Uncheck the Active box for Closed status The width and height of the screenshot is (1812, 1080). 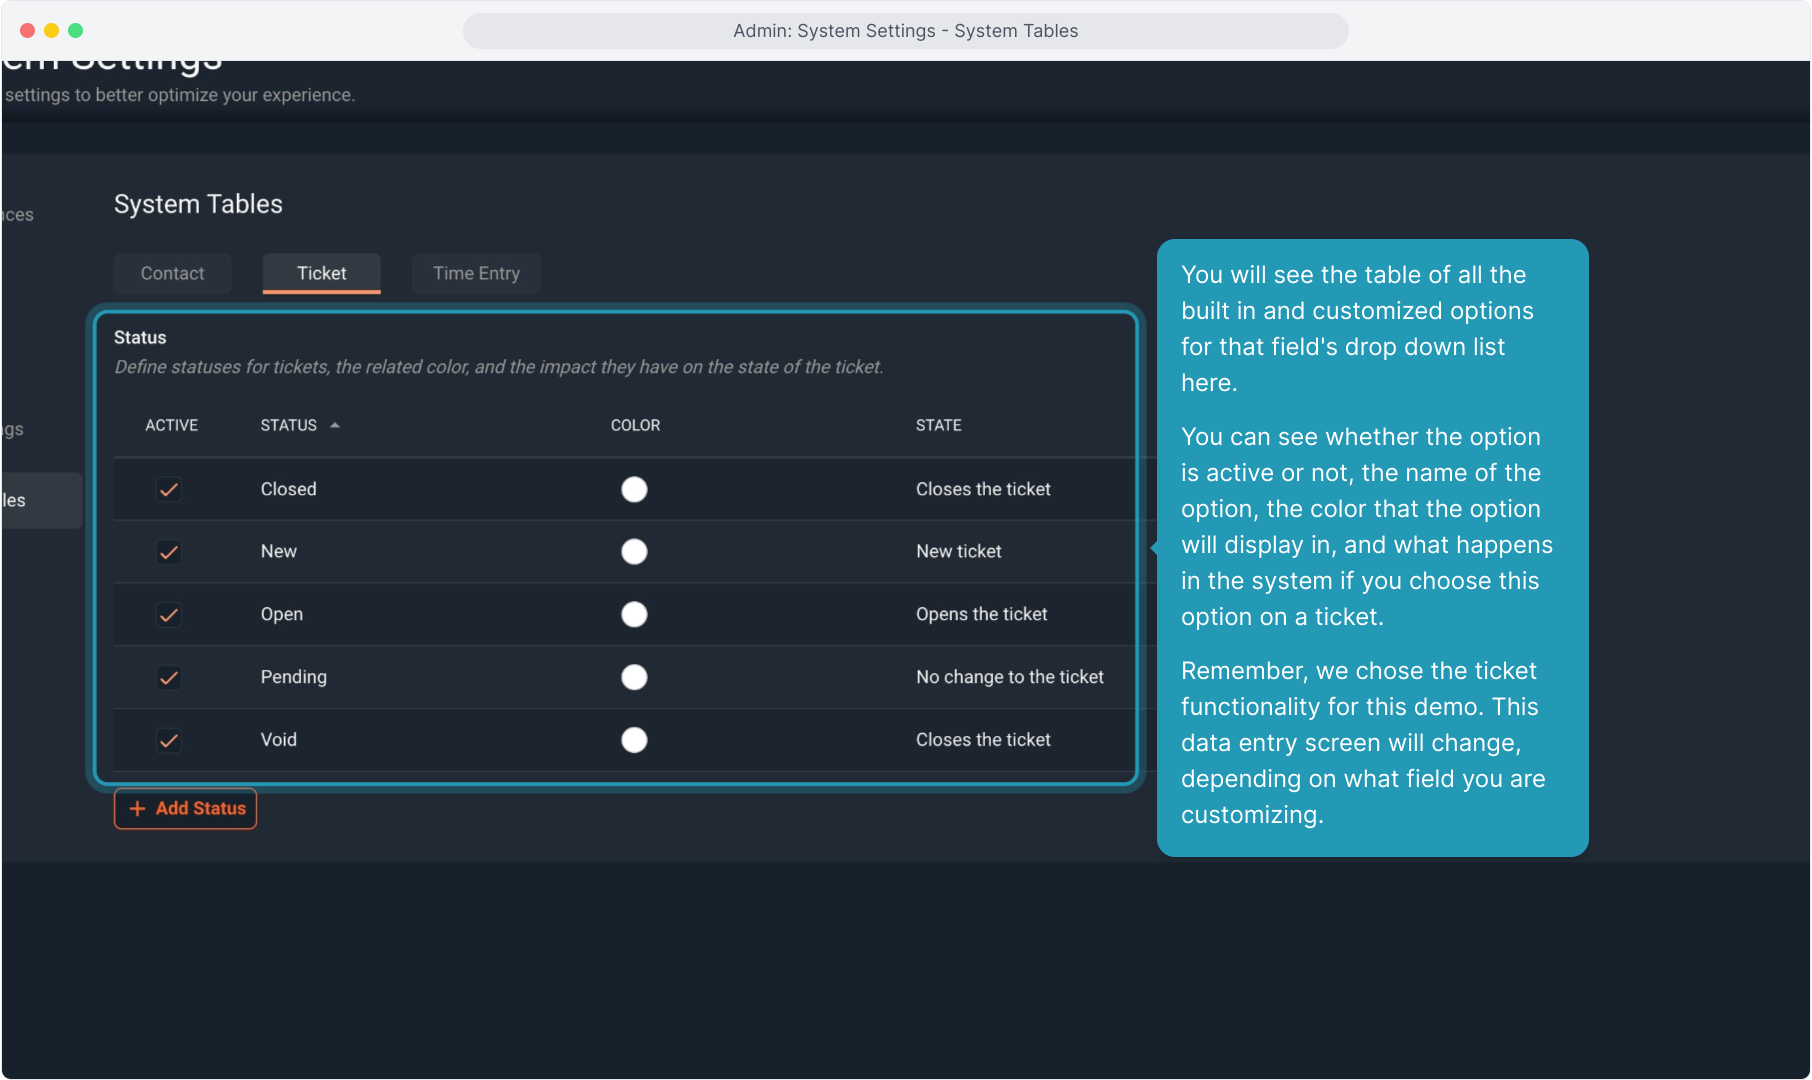tap(169, 489)
